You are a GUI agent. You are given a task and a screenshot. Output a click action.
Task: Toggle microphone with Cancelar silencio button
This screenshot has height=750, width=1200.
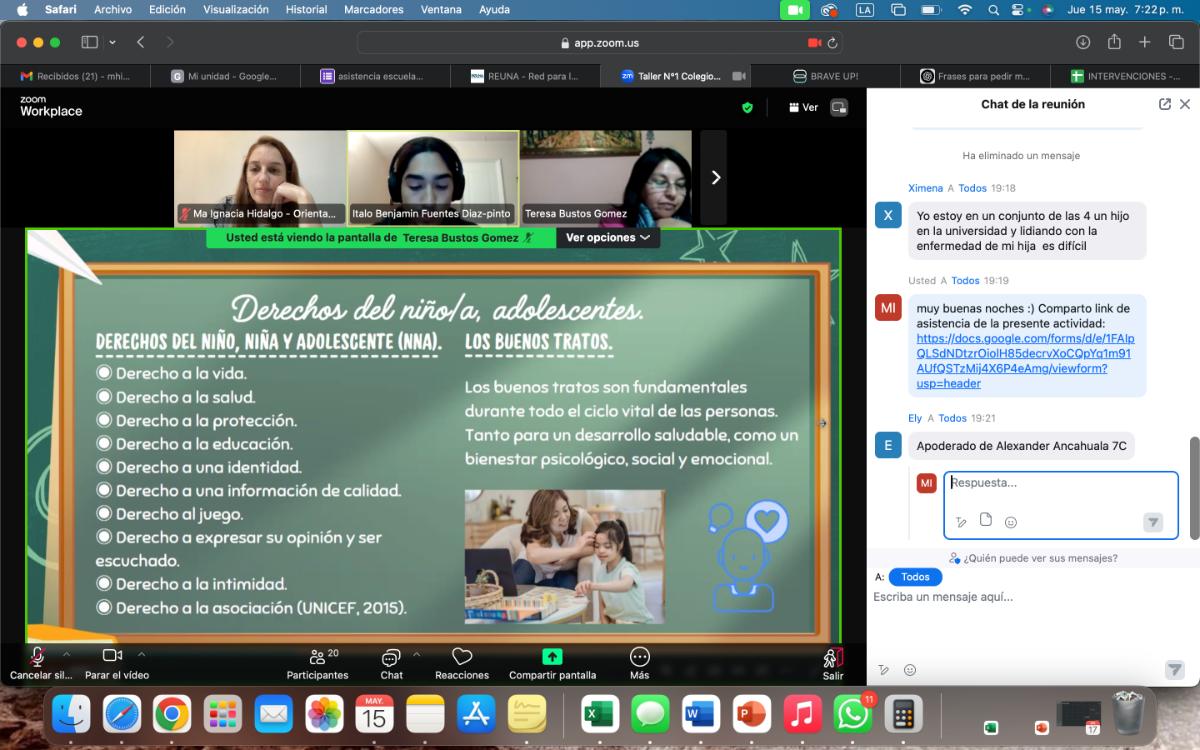38,656
